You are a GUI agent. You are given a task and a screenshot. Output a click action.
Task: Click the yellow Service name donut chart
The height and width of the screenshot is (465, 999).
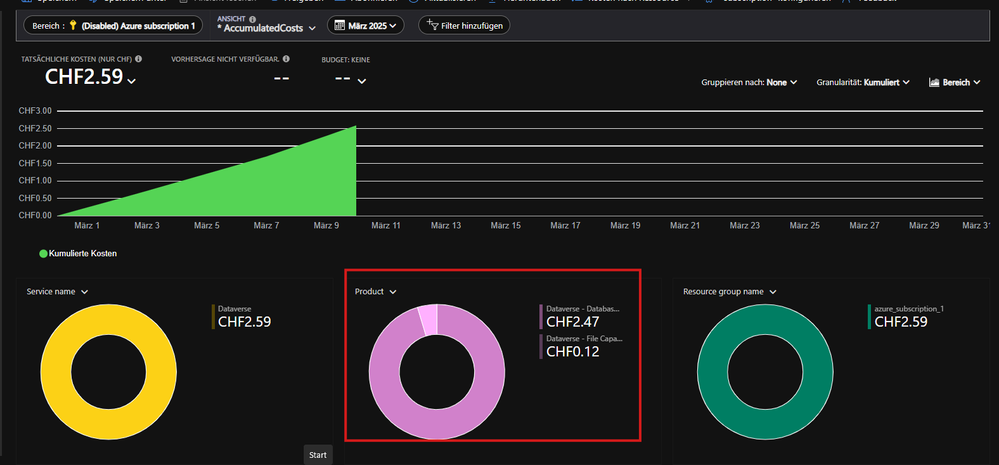point(56,371)
